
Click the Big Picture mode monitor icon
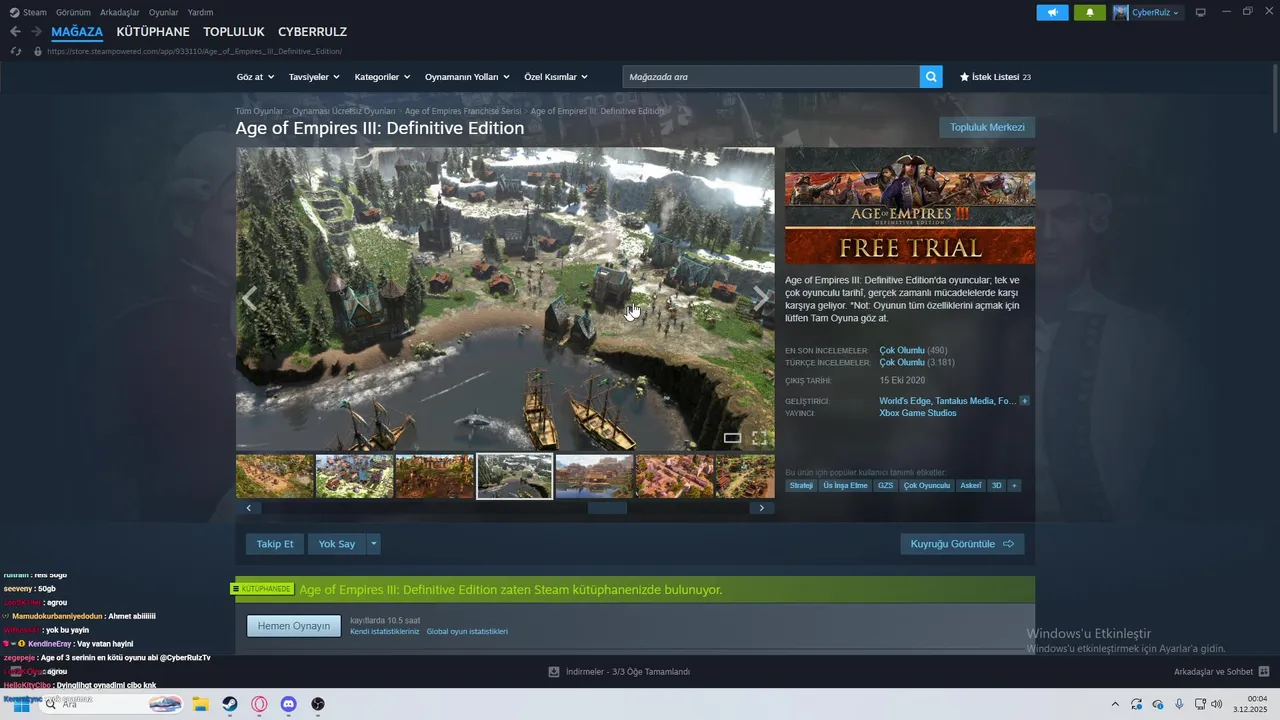pyautogui.click(x=1201, y=12)
